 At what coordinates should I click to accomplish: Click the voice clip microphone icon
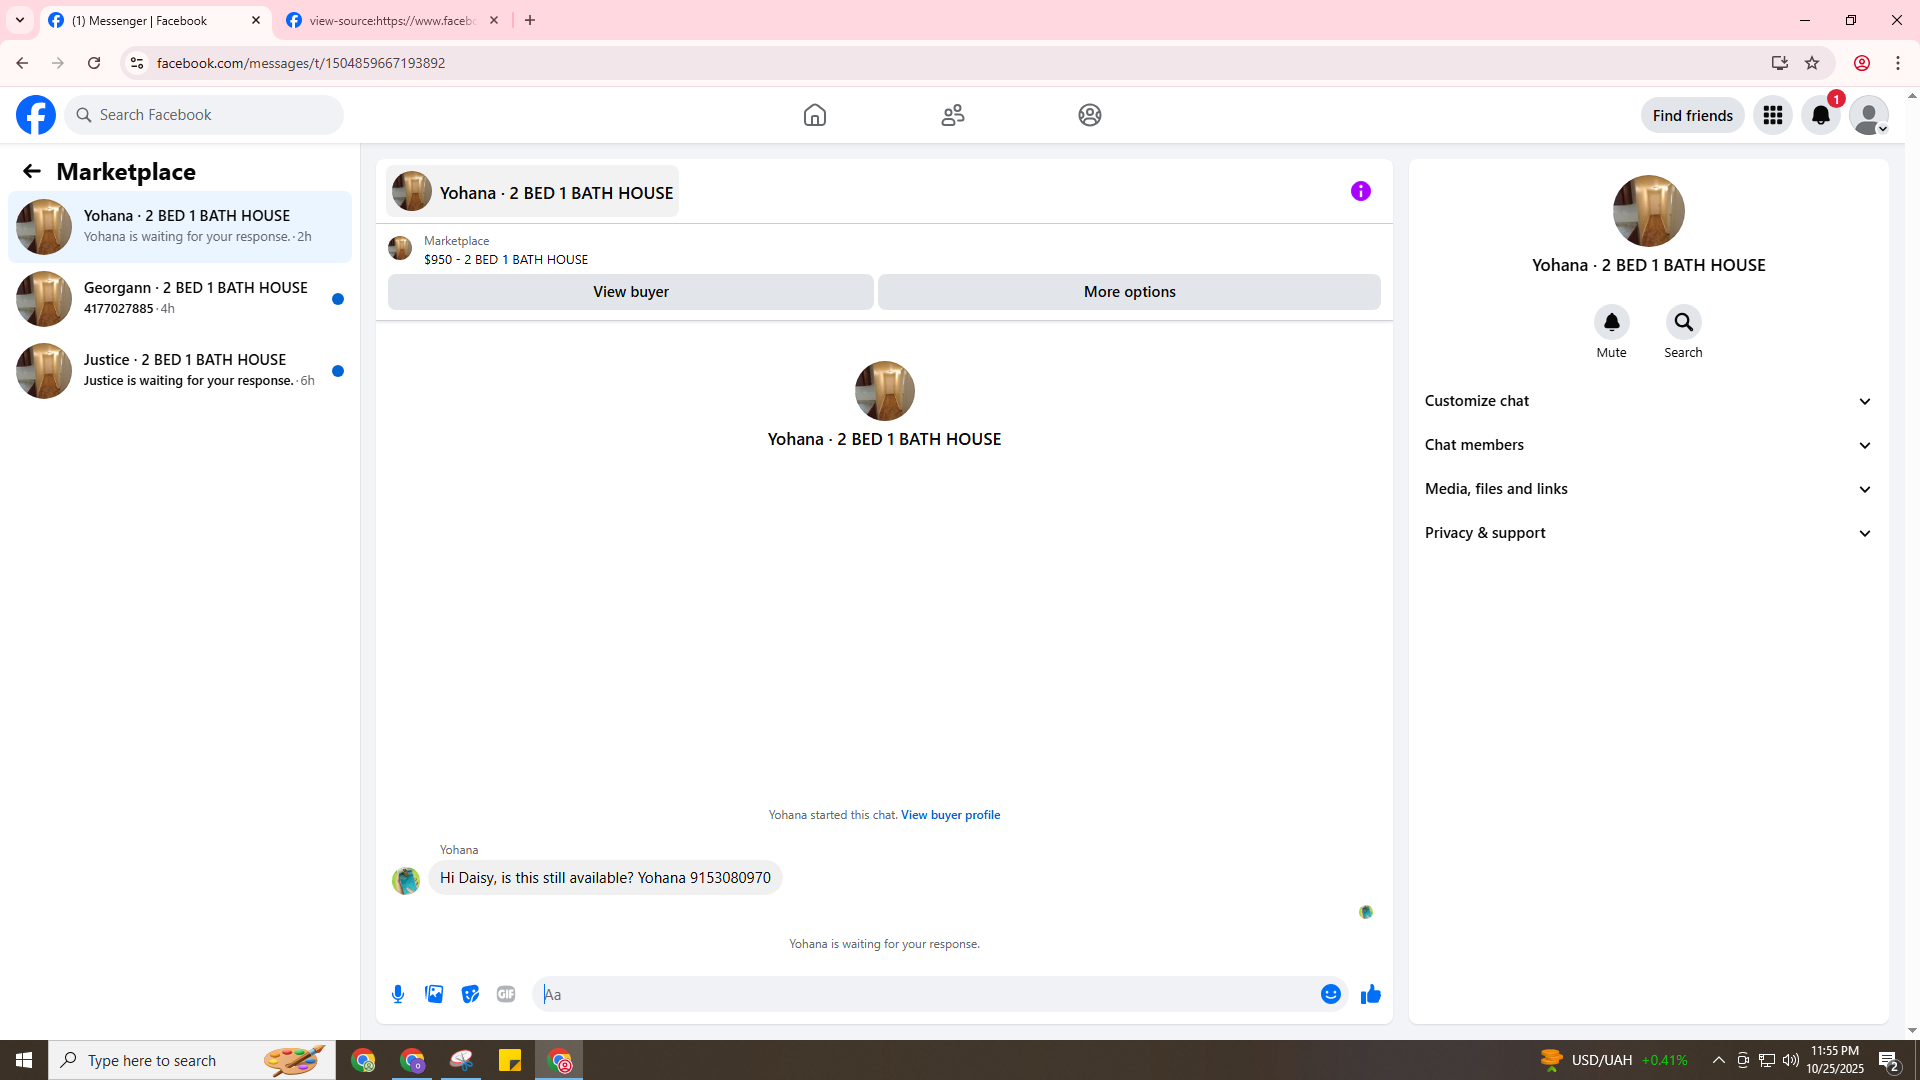(x=398, y=994)
